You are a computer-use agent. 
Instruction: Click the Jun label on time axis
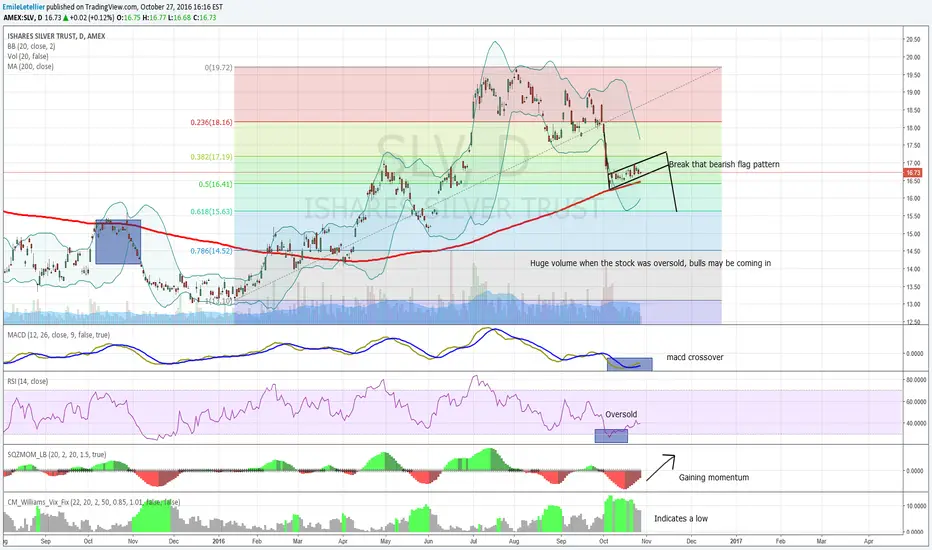click(x=429, y=542)
